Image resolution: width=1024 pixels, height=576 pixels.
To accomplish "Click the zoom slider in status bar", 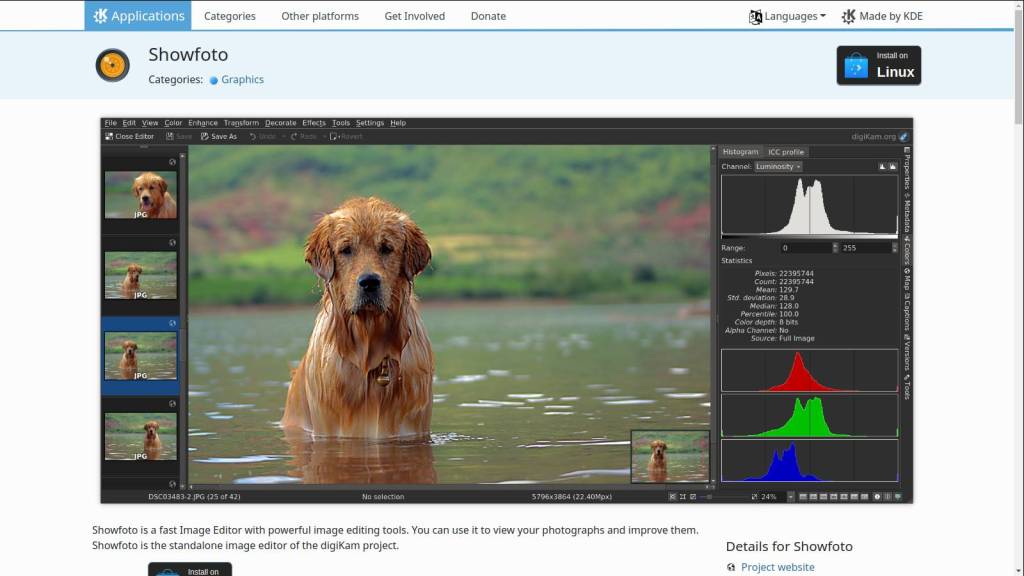I will pos(725,497).
